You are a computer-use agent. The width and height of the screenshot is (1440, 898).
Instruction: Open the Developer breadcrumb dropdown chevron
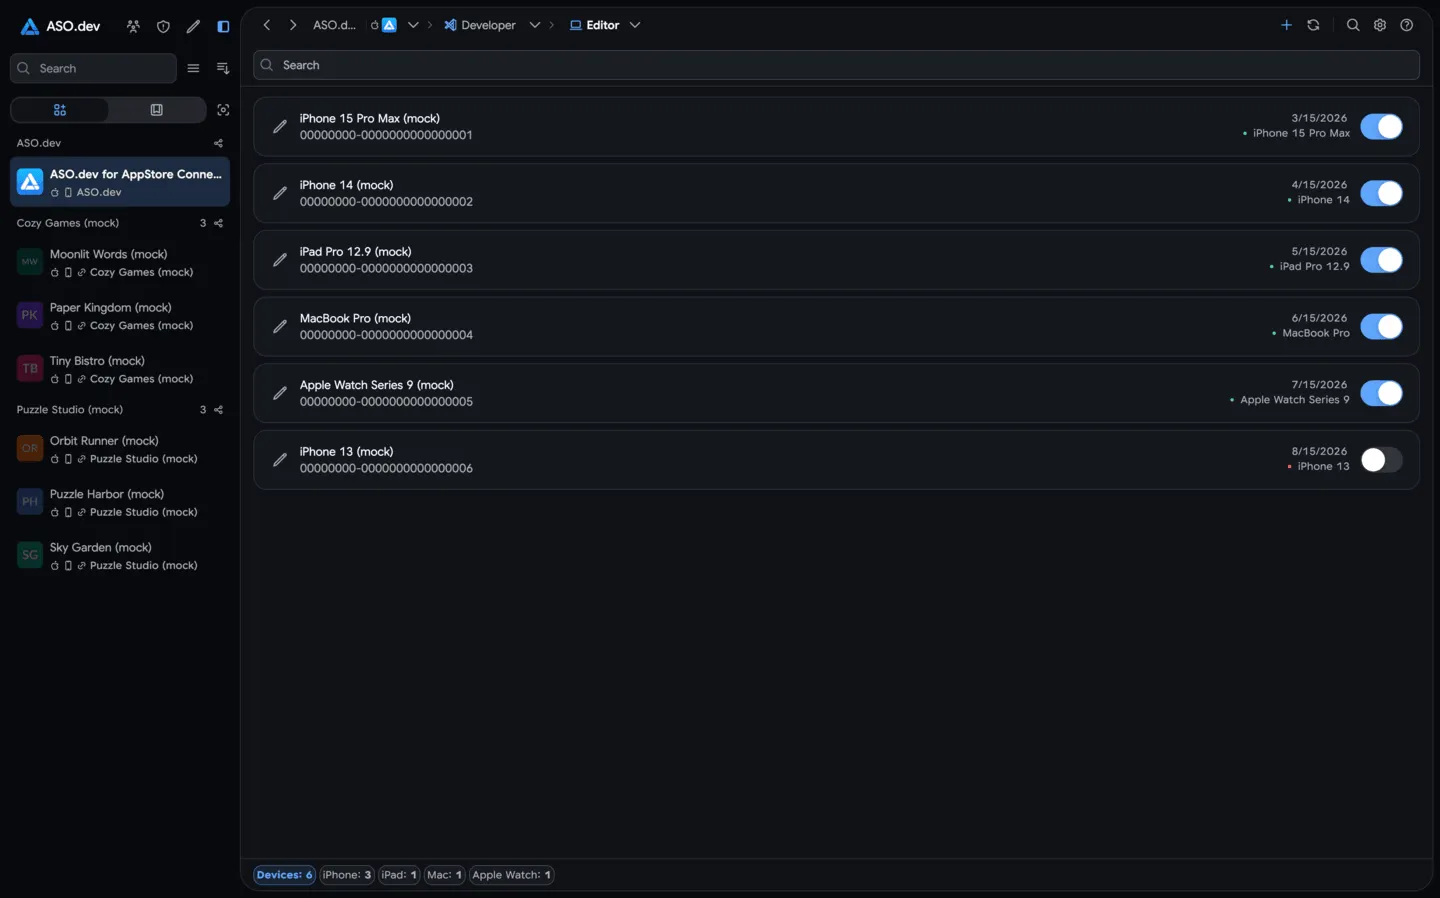click(x=535, y=25)
